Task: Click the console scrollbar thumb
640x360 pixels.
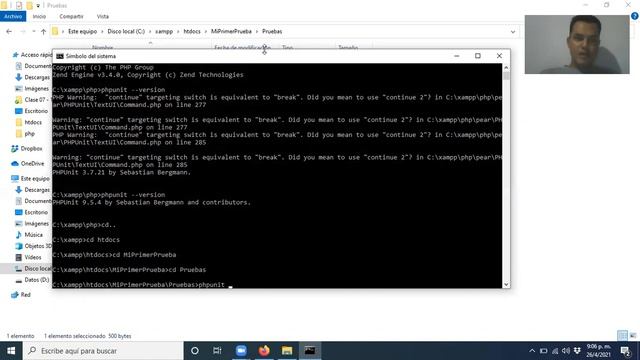Action: coord(506,76)
